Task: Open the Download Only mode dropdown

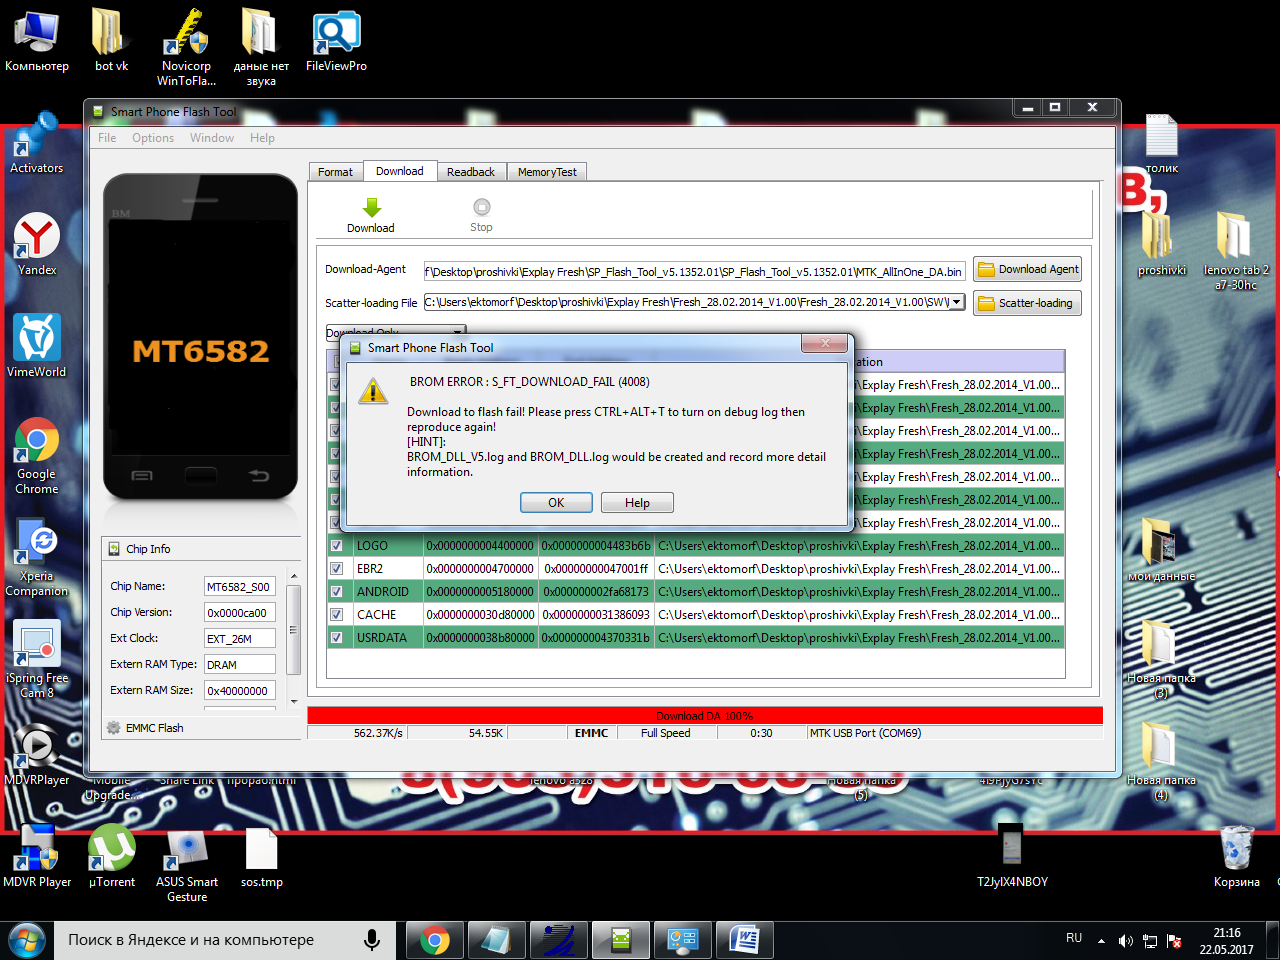Action: tap(457, 331)
